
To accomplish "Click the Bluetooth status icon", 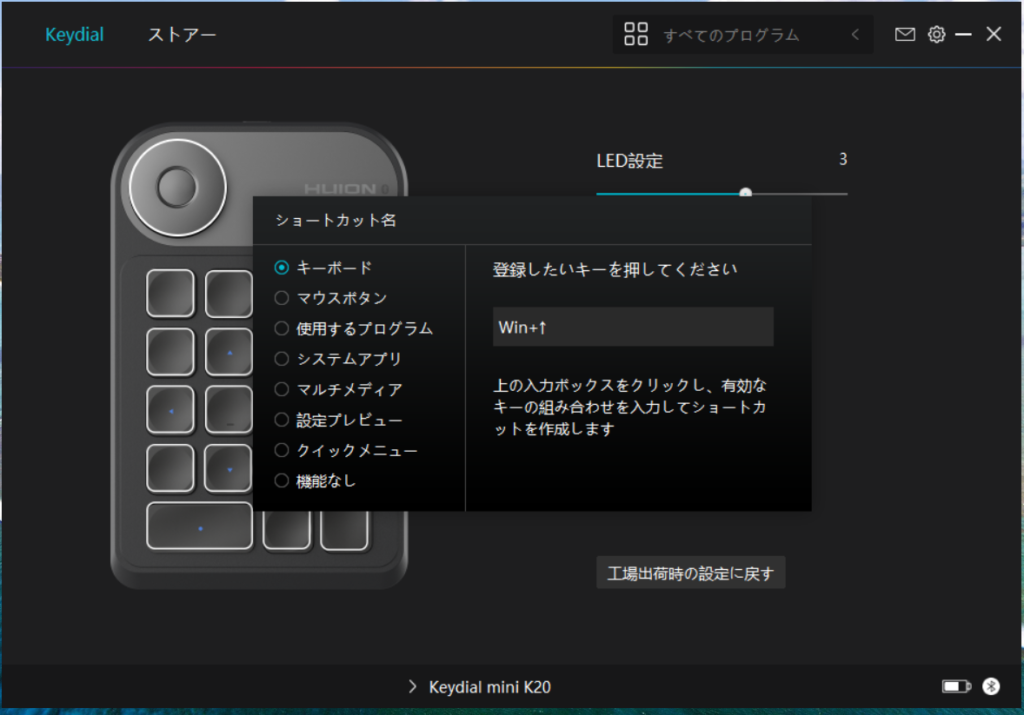I will [990, 686].
